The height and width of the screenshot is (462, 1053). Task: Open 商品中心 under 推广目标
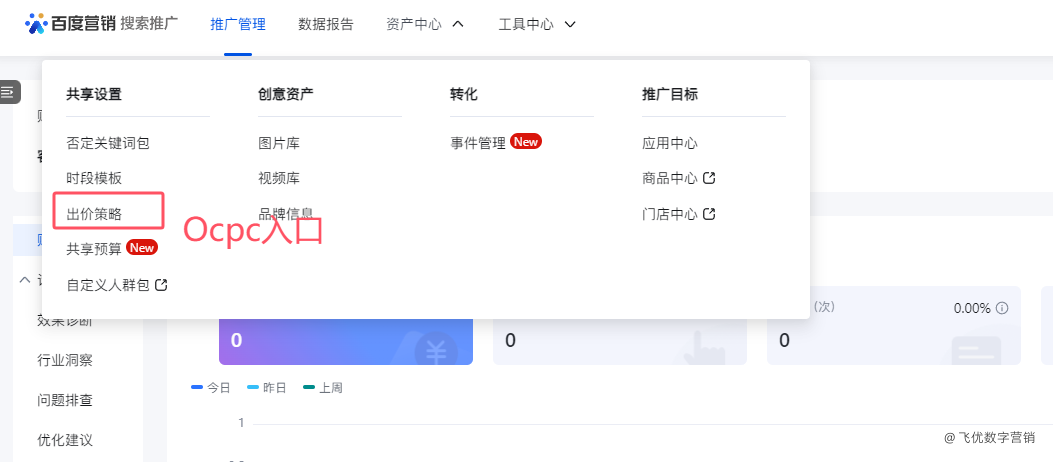click(x=670, y=178)
